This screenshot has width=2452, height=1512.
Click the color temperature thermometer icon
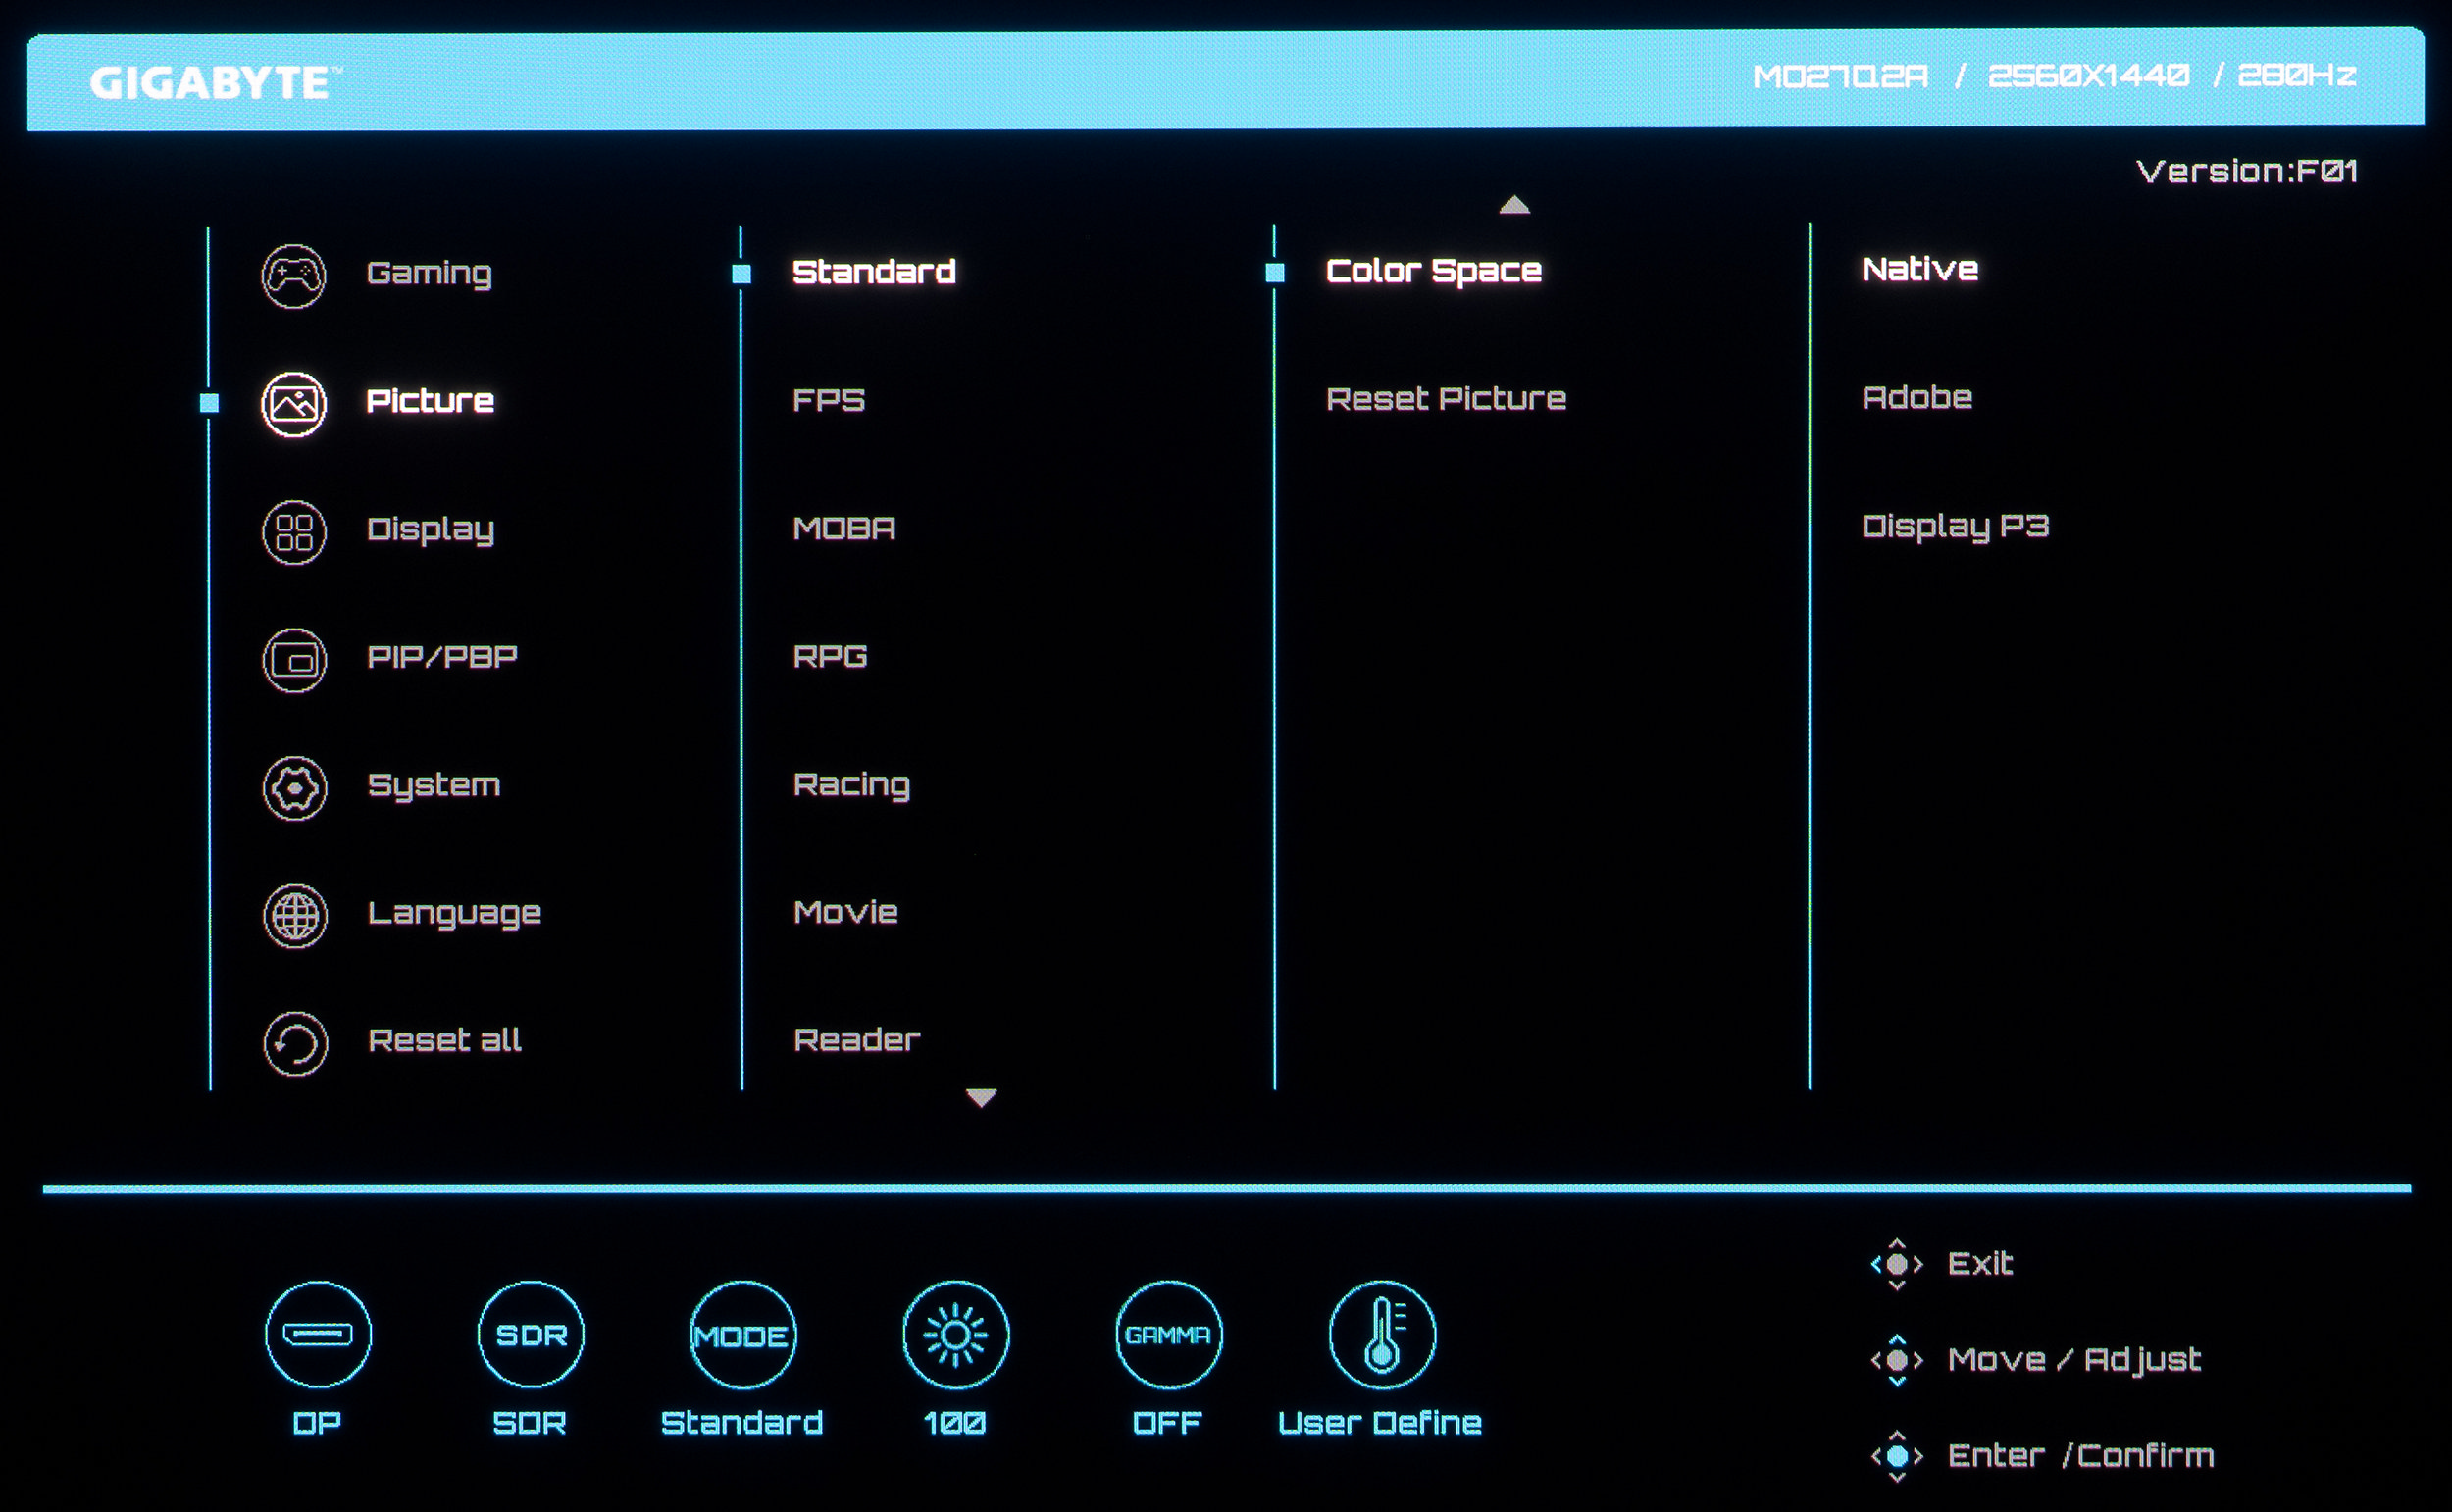[1382, 1334]
